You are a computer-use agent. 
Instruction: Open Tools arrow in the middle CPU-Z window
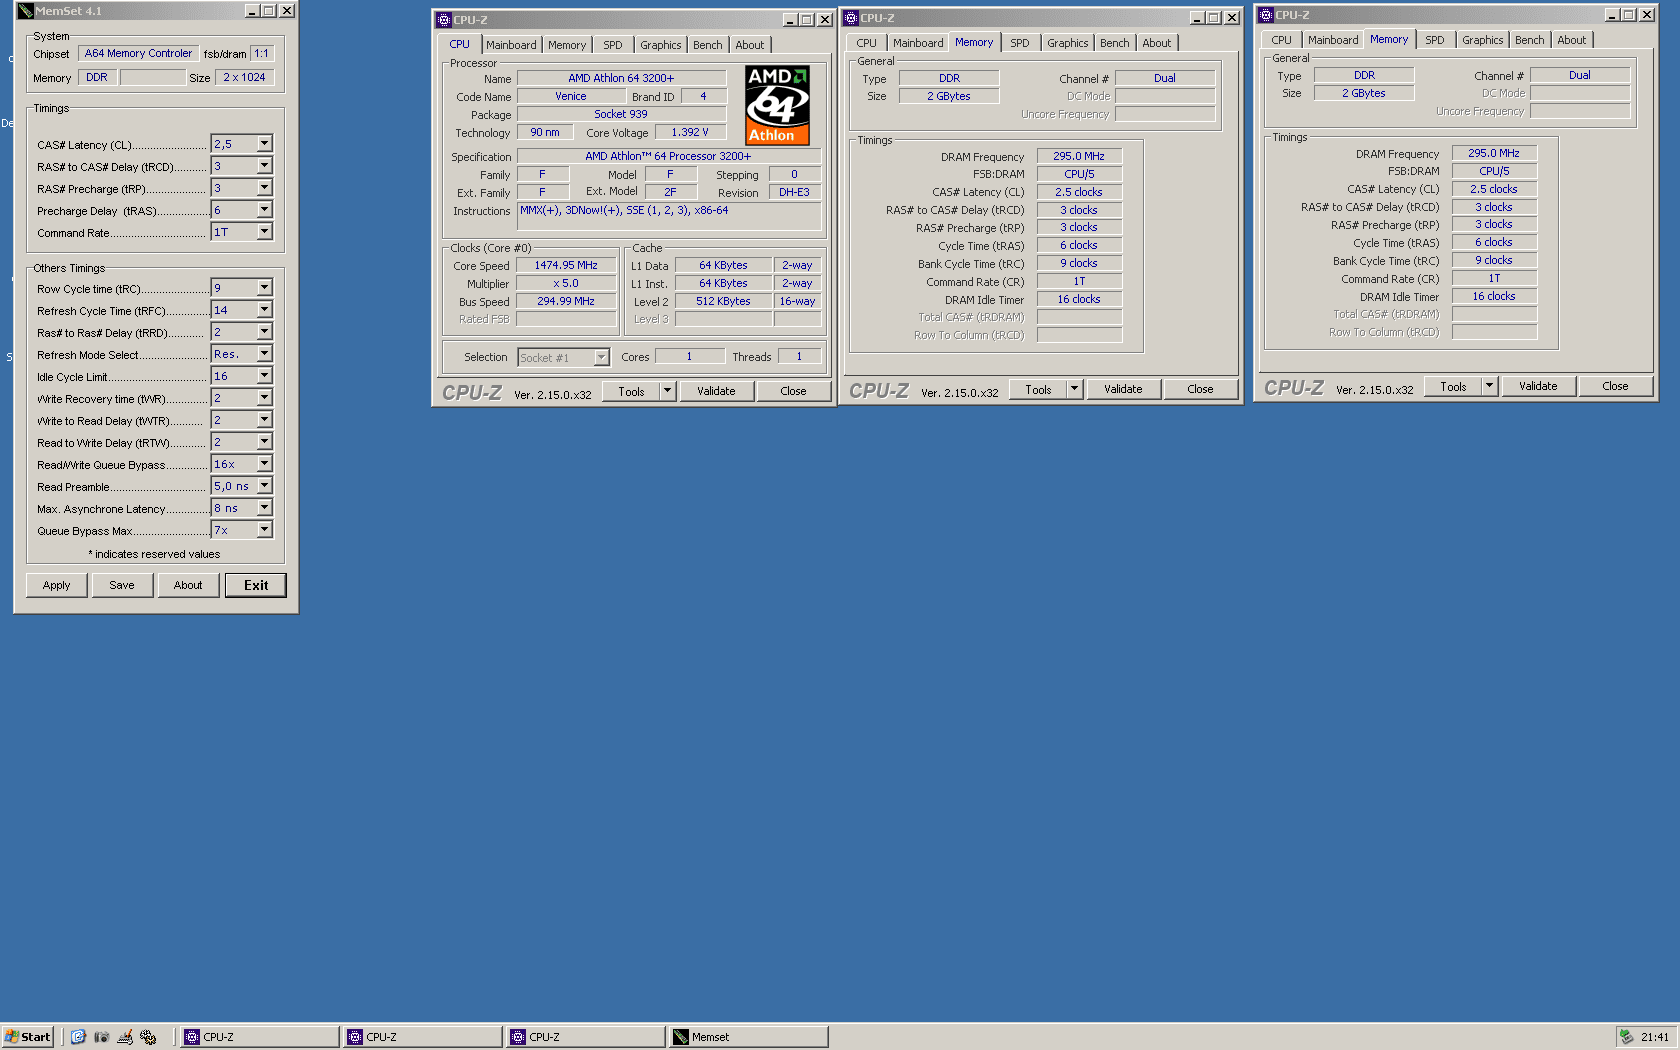coord(1075,389)
